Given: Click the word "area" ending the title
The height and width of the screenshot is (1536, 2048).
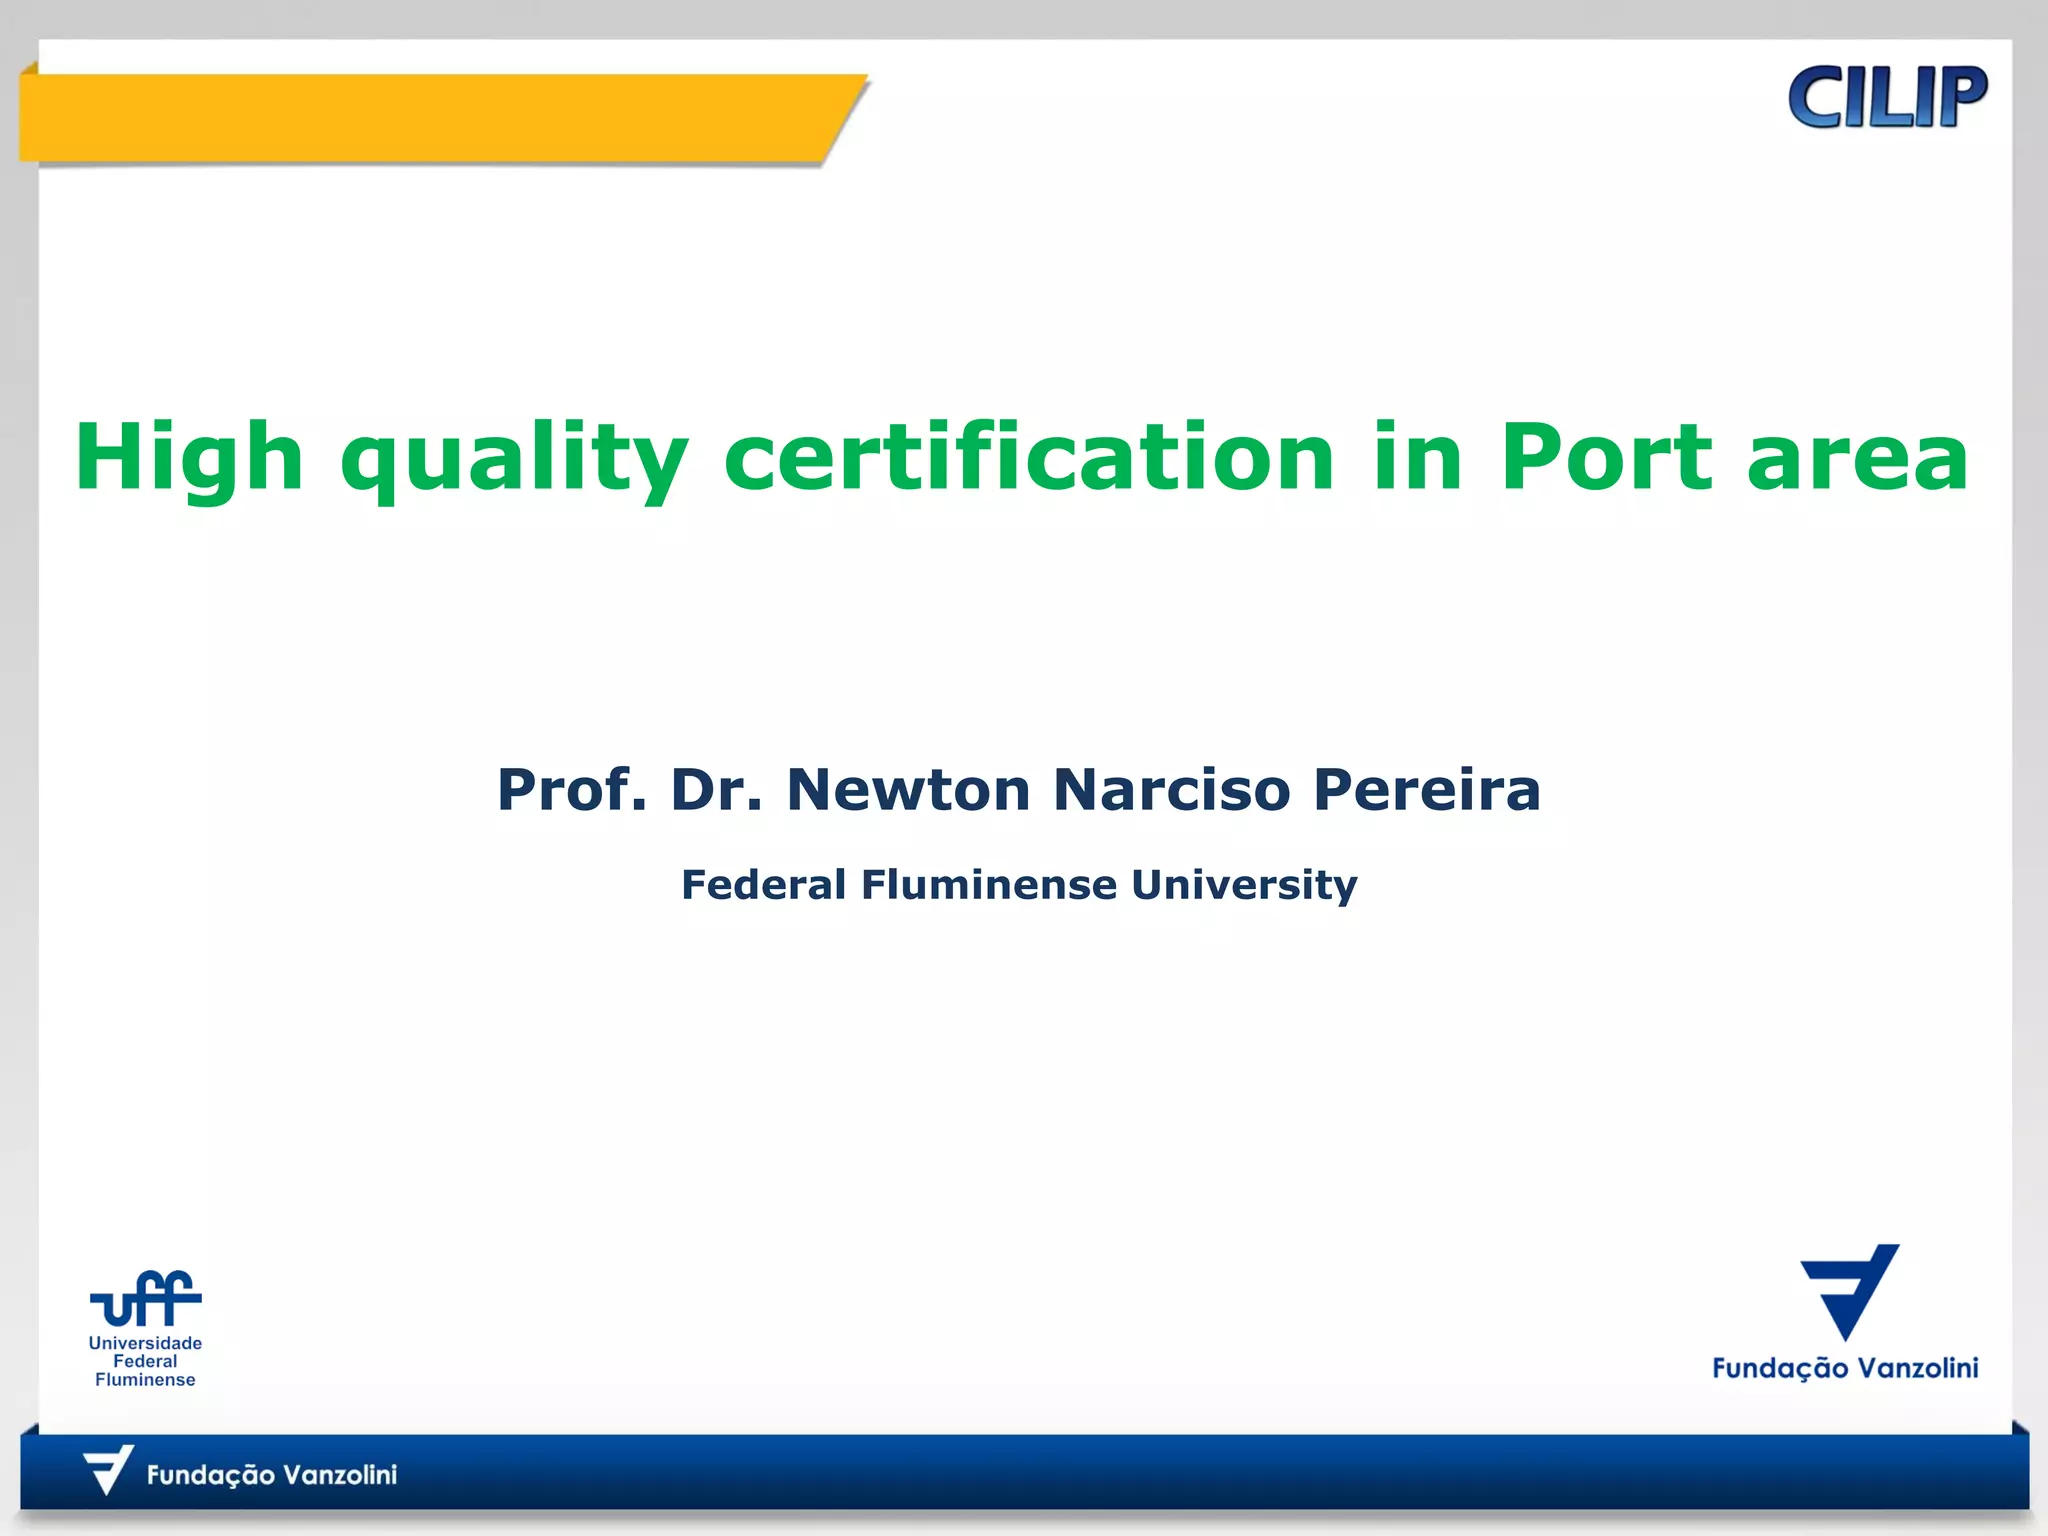Looking at the screenshot, I should [1858, 460].
